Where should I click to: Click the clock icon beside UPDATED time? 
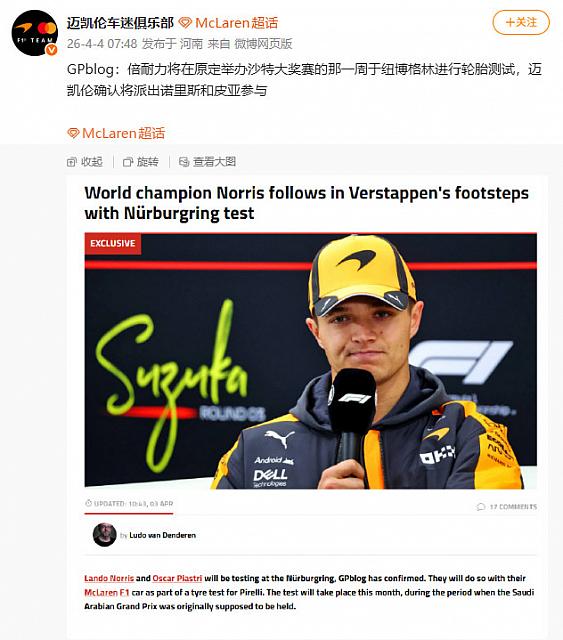88,503
